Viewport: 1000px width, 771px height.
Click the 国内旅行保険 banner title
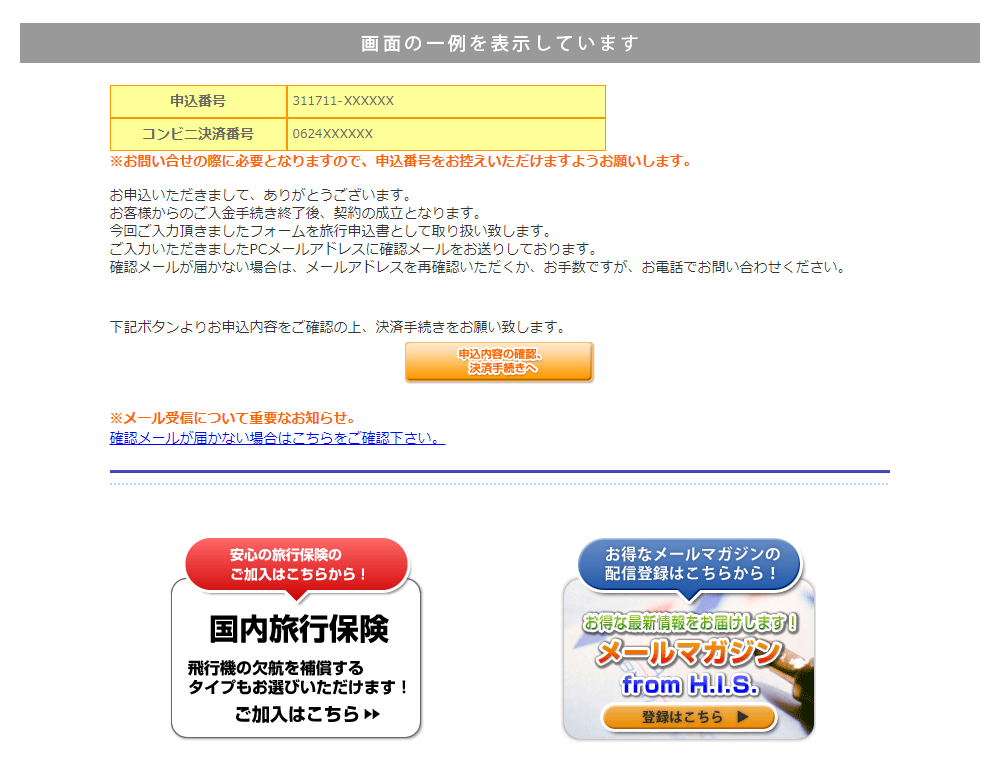(x=298, y=629)
